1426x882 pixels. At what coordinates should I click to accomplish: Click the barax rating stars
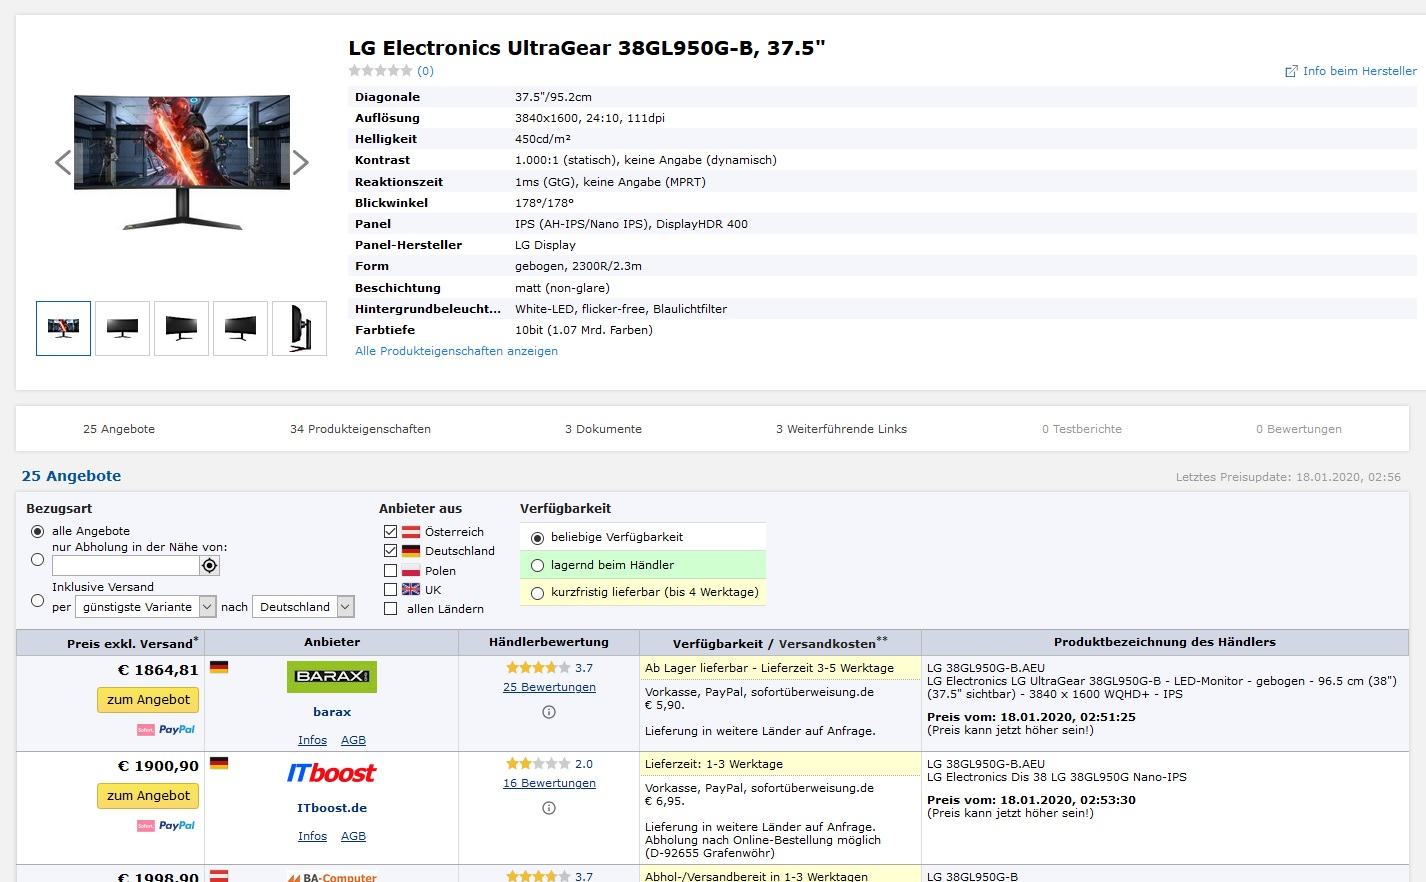(538, 667)
